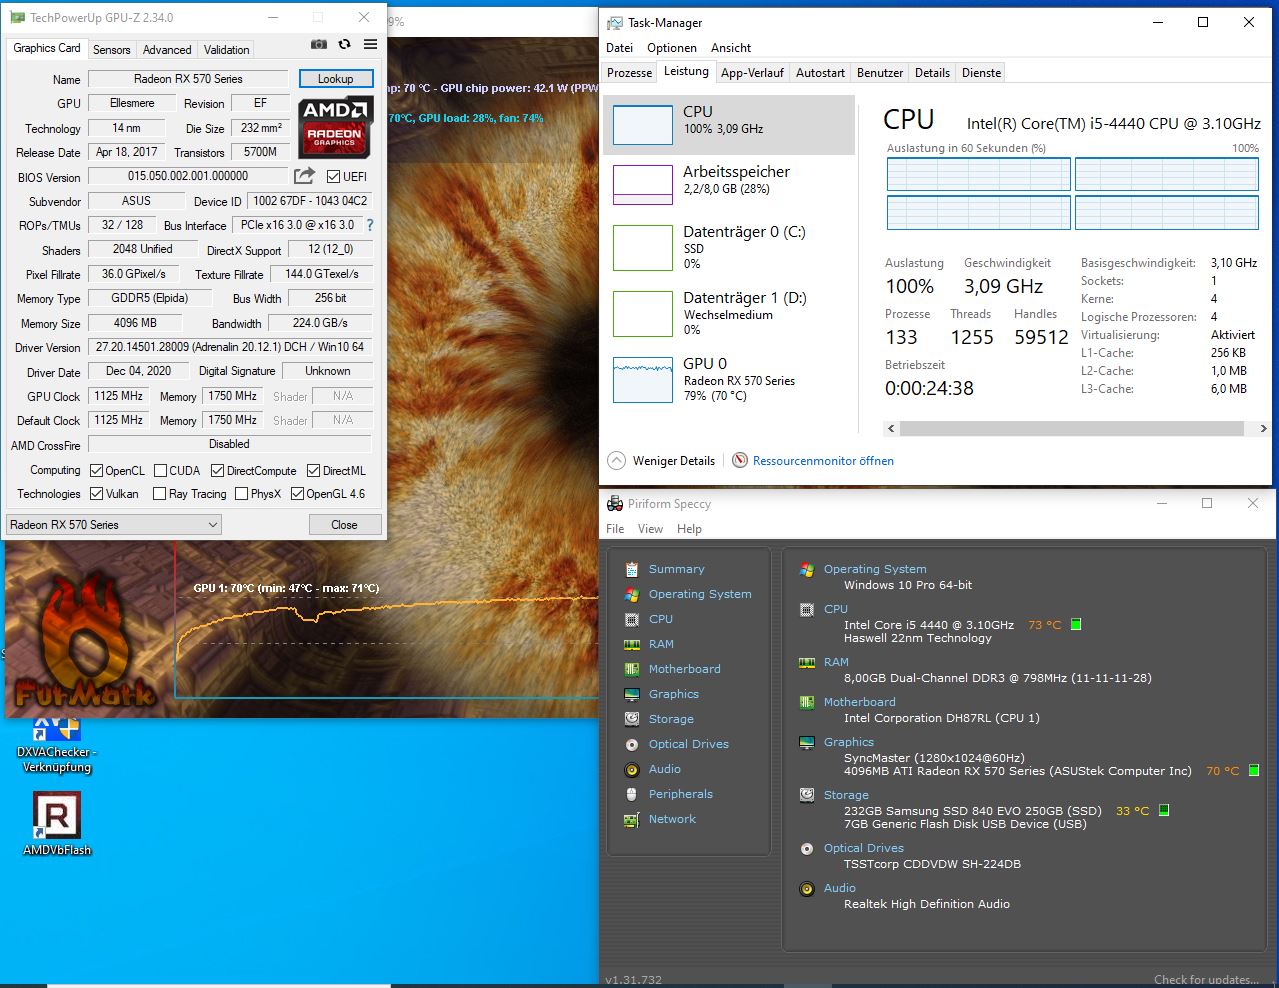Open the AMDVbFlash desktop shortcut
The image size is (1279, 988).
(57, 825)
